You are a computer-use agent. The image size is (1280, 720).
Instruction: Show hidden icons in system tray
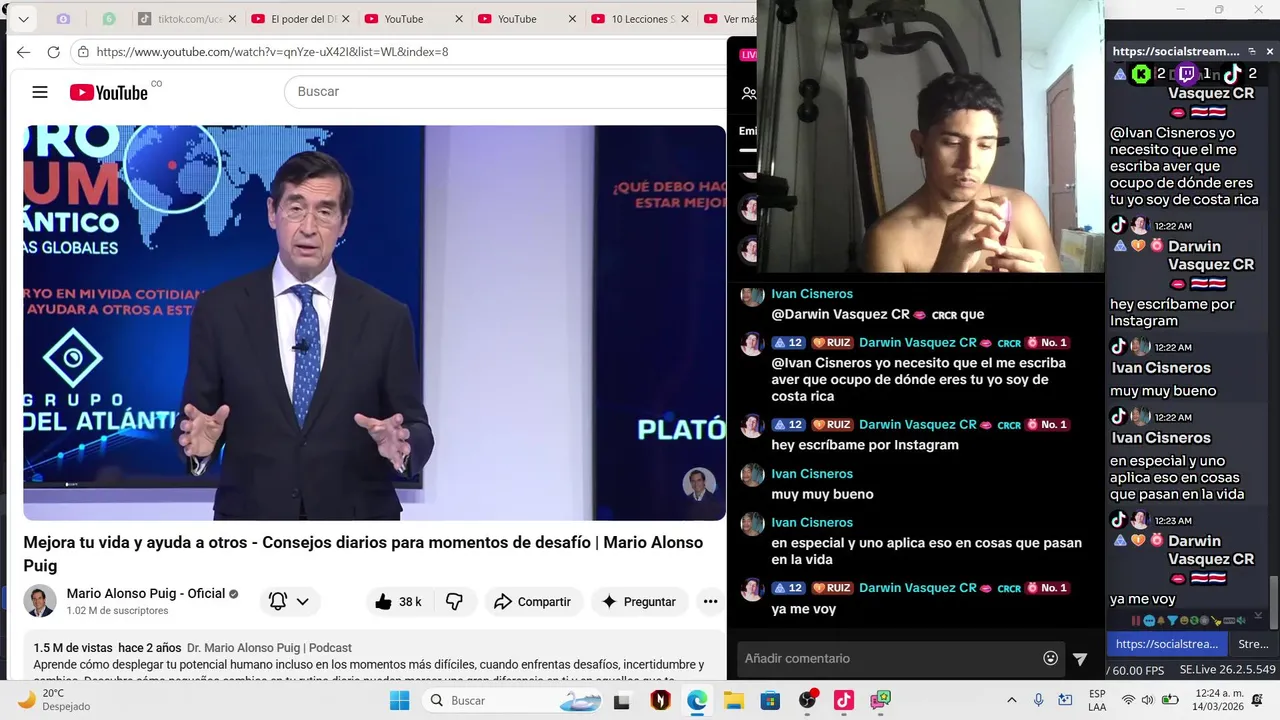[1011, 700]
